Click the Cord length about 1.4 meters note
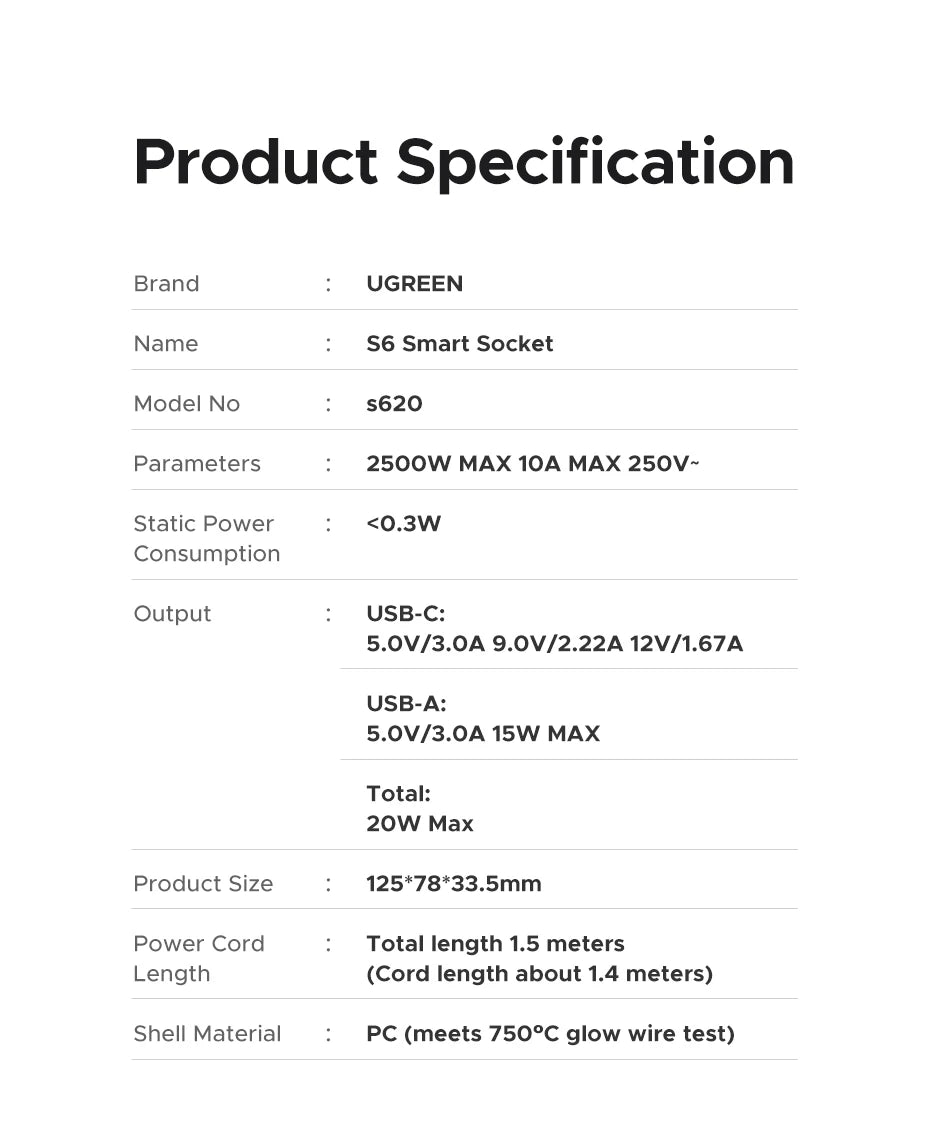This screenshot has height=1142, width=930. coord(539,974)
